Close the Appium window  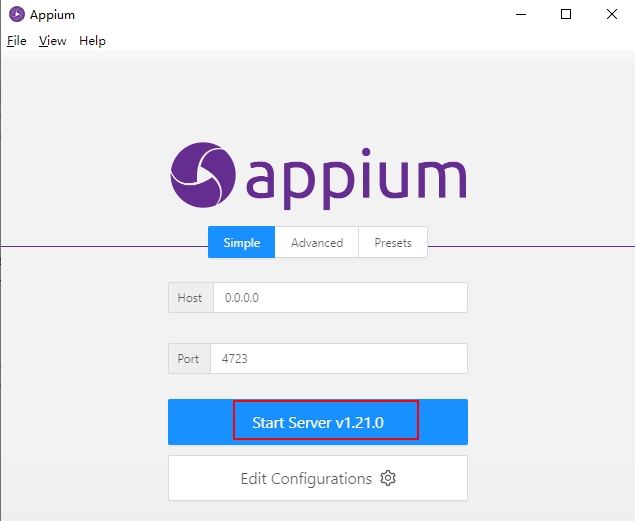click(x=612, y=15)
